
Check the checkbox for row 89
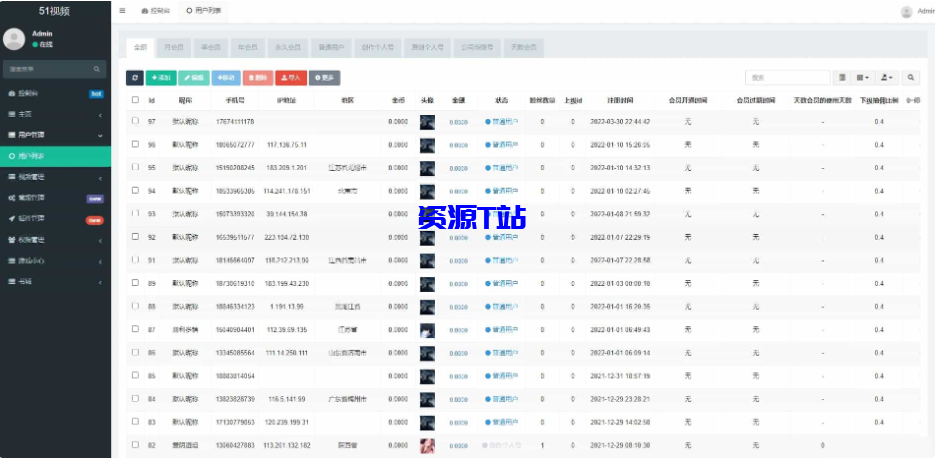tap(135, 283)
